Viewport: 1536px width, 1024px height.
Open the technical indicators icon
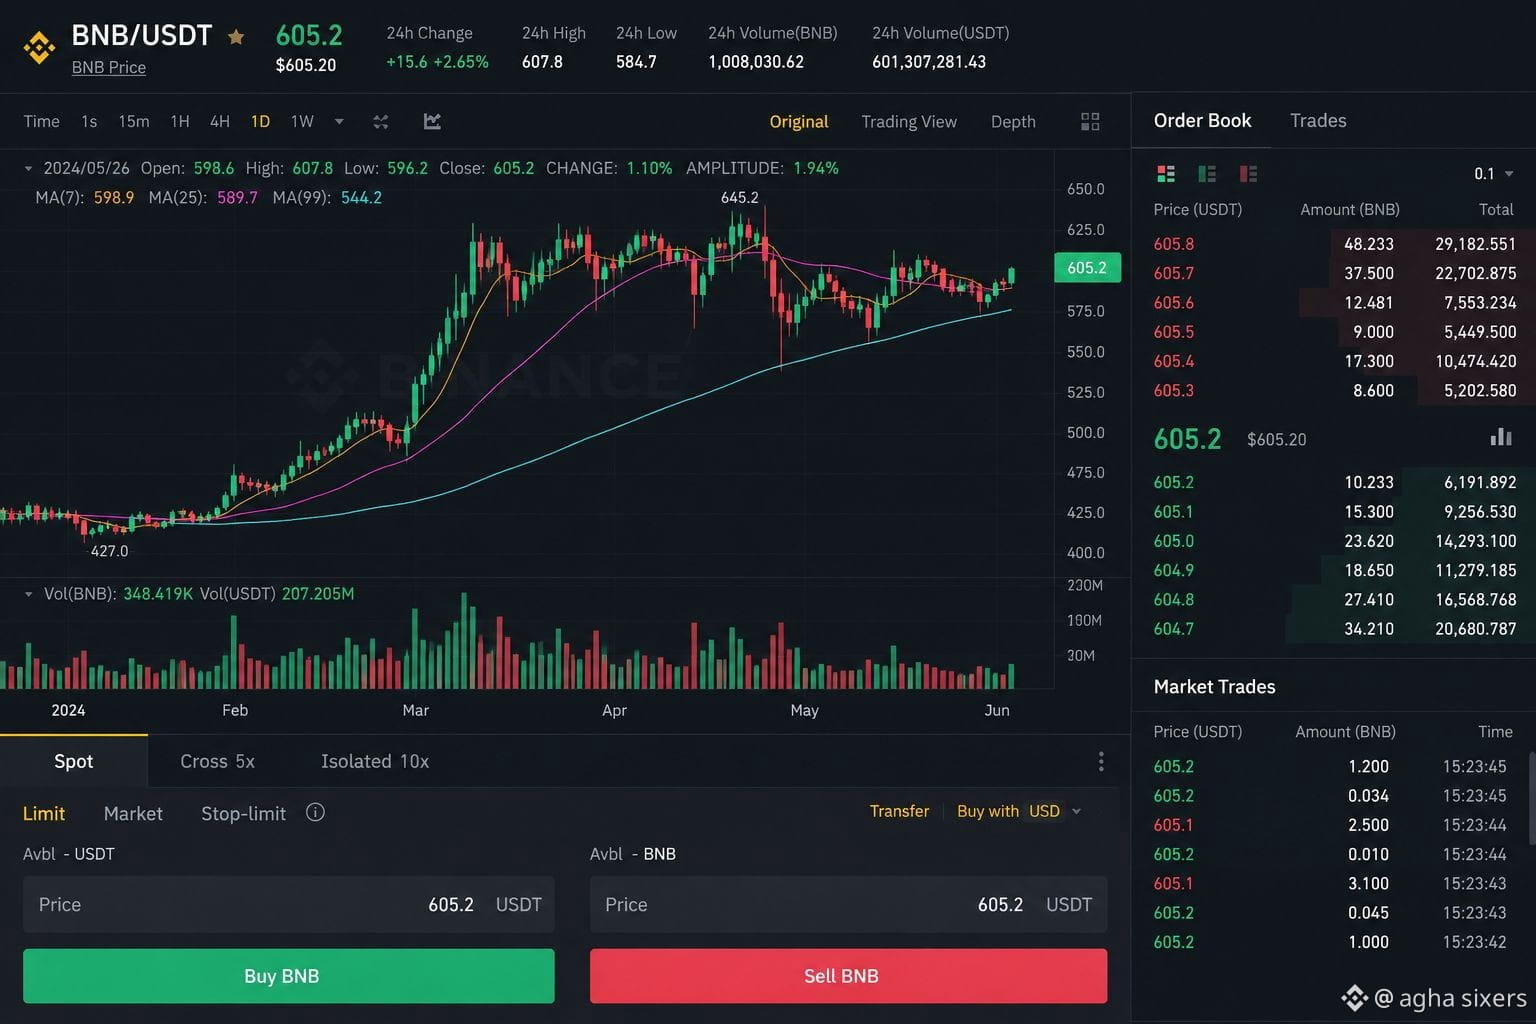[432, 121]
